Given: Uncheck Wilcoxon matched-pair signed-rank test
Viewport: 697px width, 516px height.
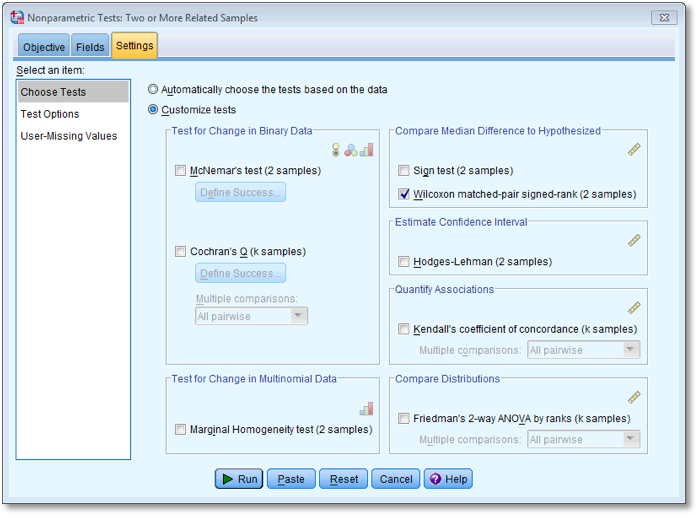Looking at the screenshot, I should [x=404, y=194].
